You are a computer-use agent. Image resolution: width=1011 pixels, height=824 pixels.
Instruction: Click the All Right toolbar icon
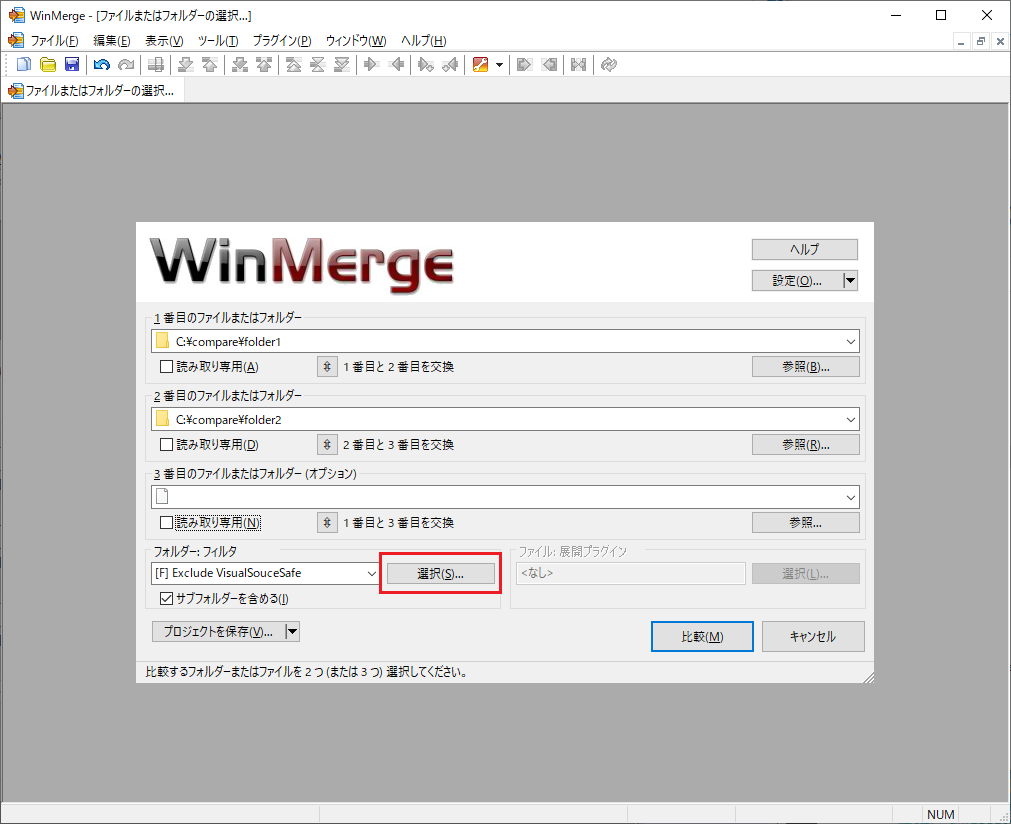pyautogui.click(x=524, y=64)
